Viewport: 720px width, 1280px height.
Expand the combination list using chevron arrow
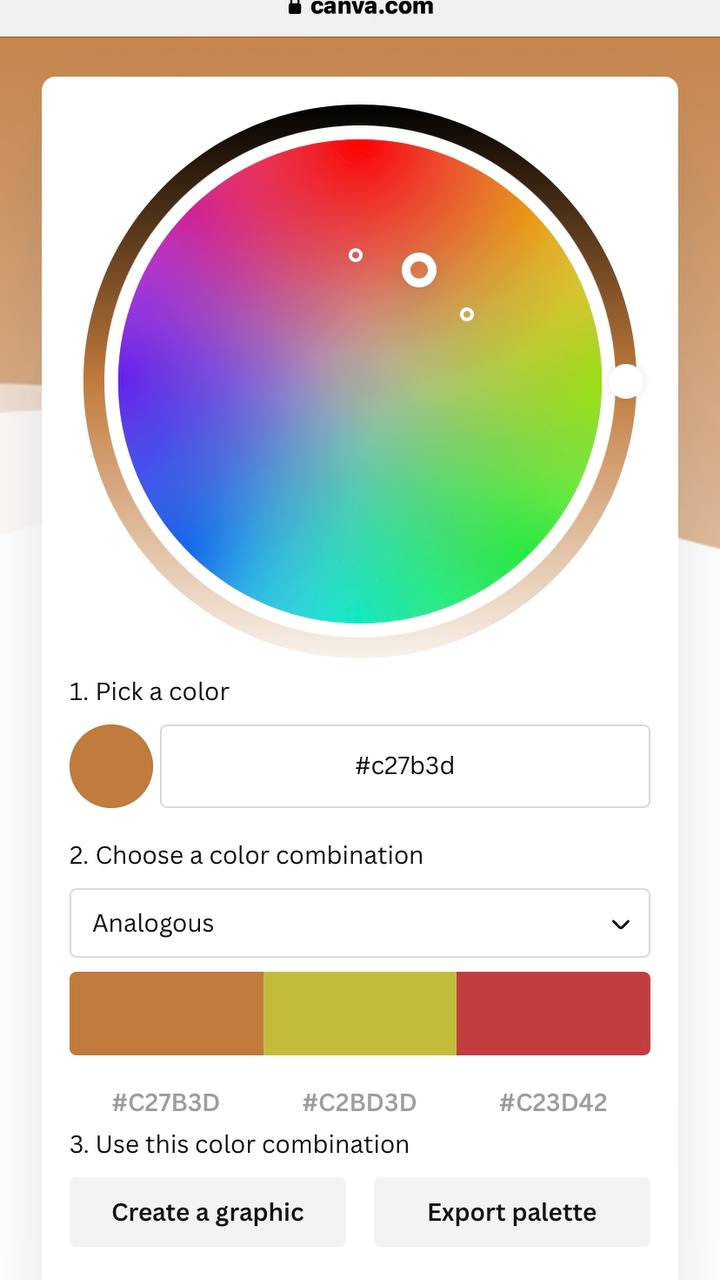click(620, 924)
